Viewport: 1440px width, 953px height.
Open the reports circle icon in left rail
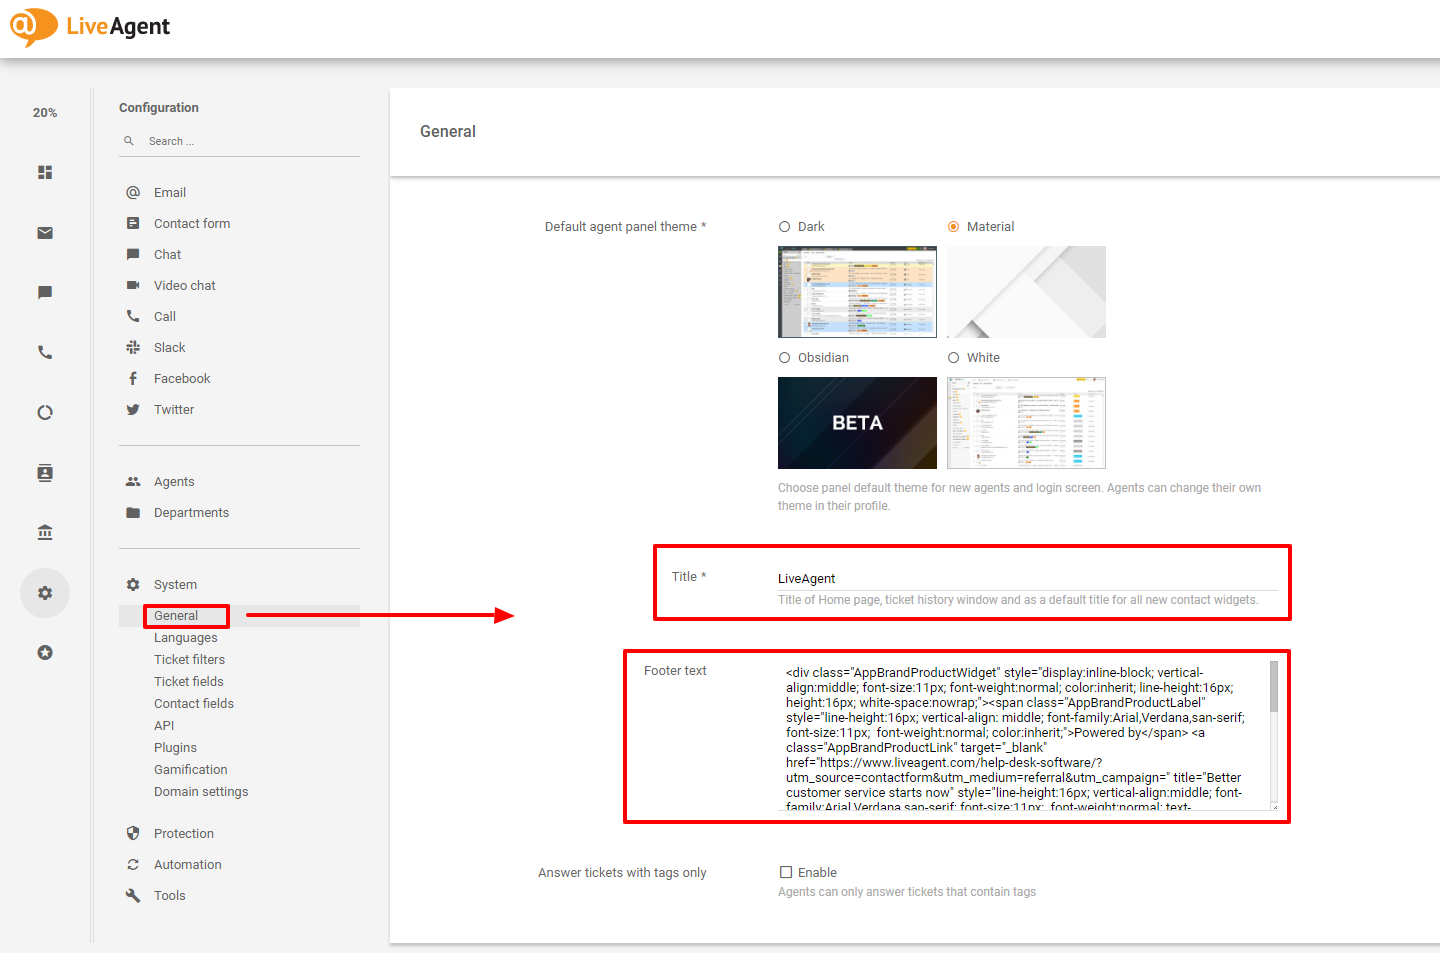click(45, 413)
